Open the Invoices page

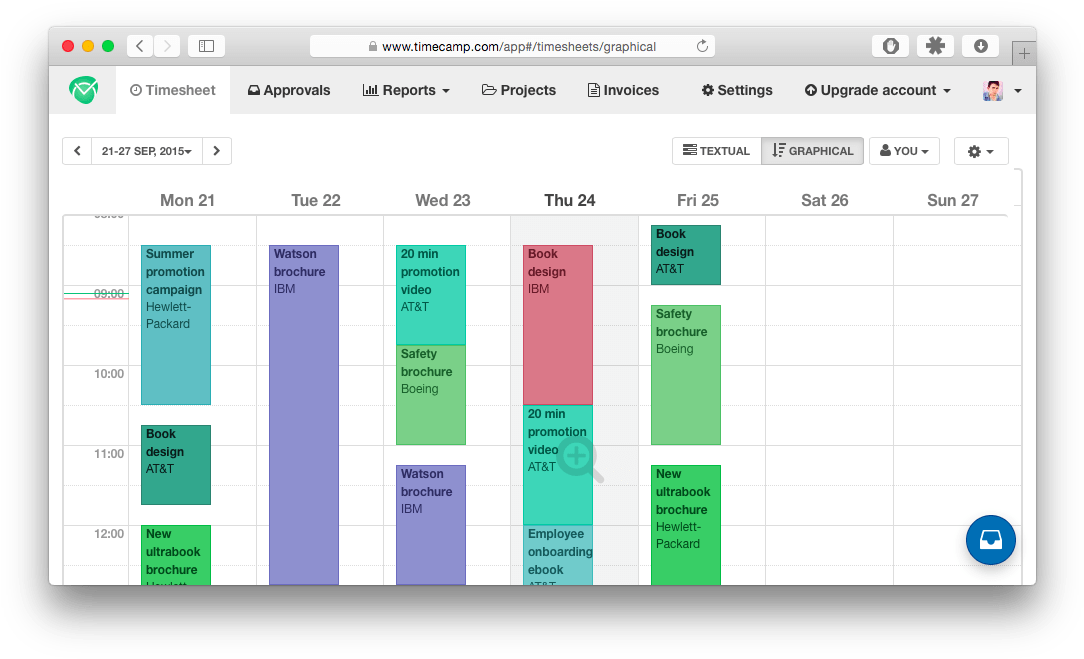(623, 90)
